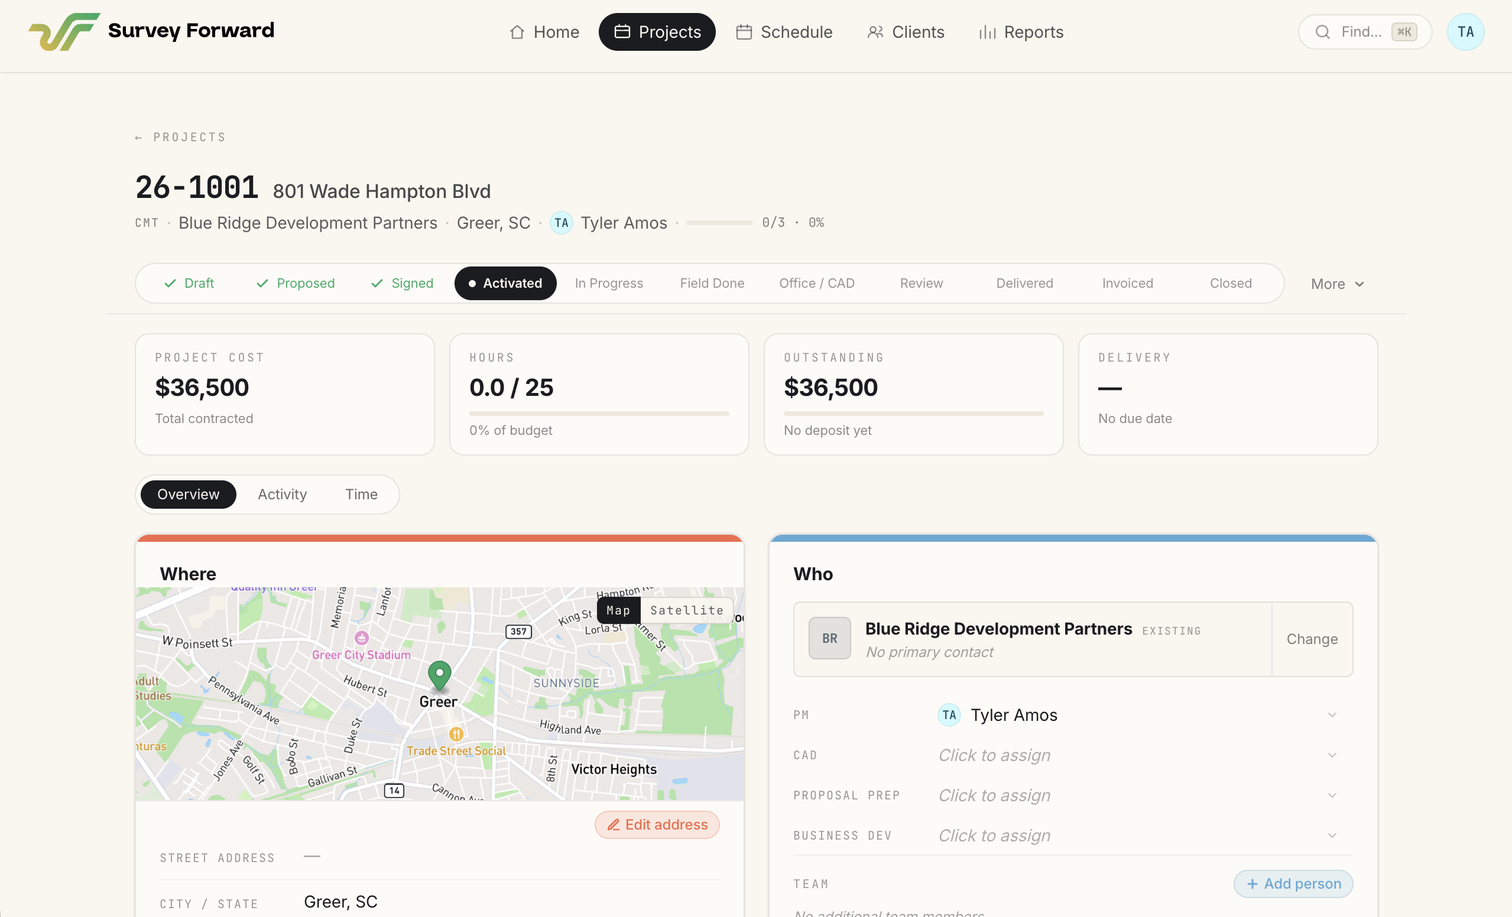The image size is (1512, 917).
Task: Open the Business Dev assignee dropdown chevron
Action: point(1332,835)
